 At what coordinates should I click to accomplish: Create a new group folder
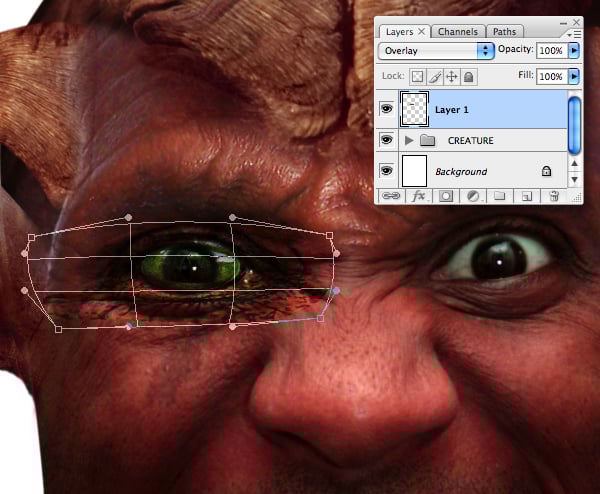pyautogui.click(x=499, y=196)
